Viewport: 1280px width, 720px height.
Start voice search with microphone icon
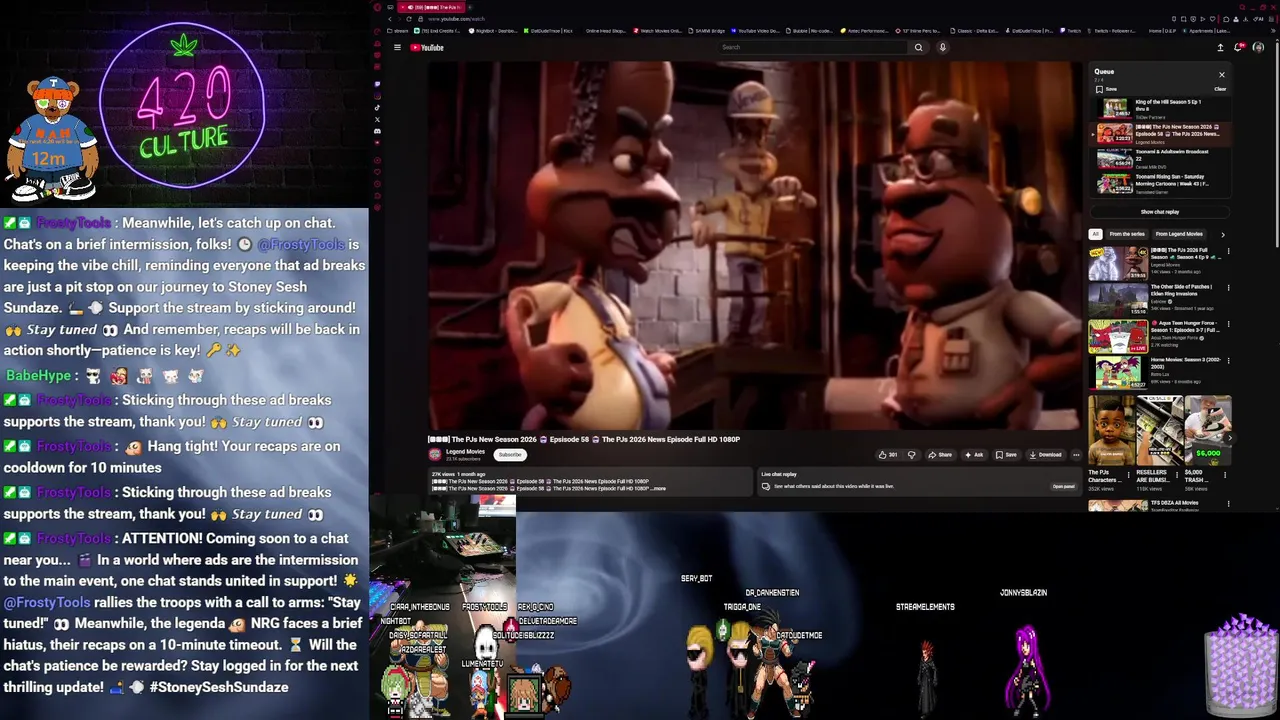point(942,47)
